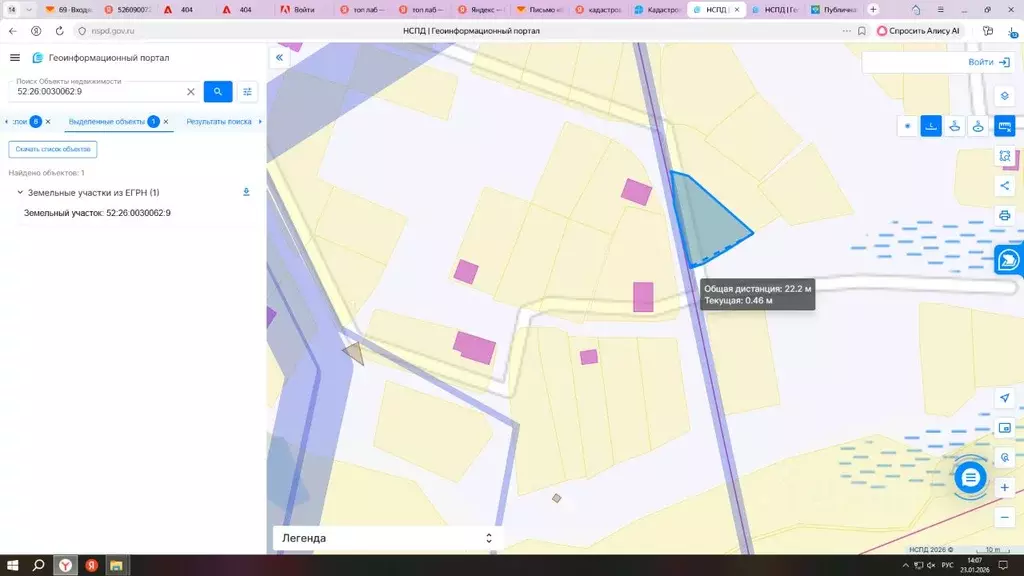Open the Выделенные объекты tab
The height and width of the screenshot is (576, 1024).
[x=106, y=121]
